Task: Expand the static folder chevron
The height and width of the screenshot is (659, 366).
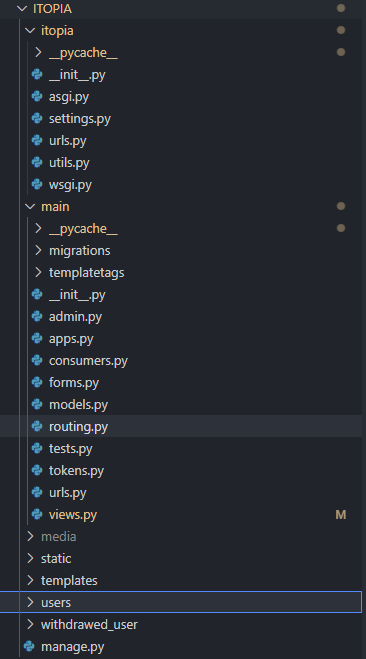Action: pos(30,558)
